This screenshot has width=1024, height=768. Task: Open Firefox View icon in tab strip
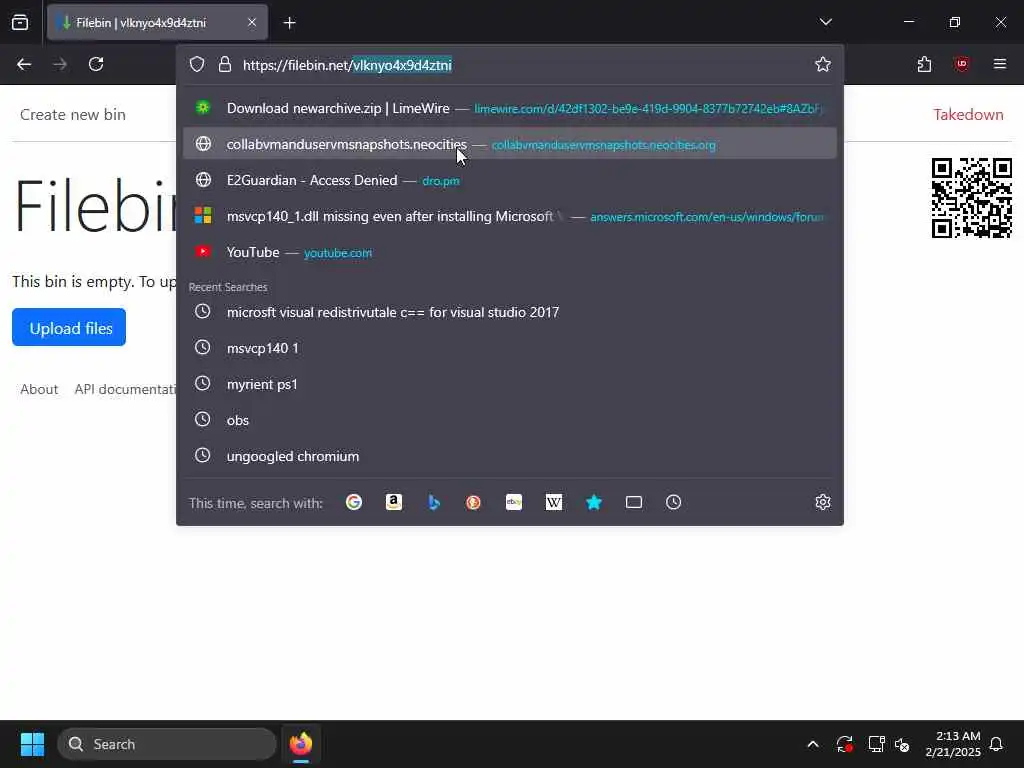[x=20, y=22]
